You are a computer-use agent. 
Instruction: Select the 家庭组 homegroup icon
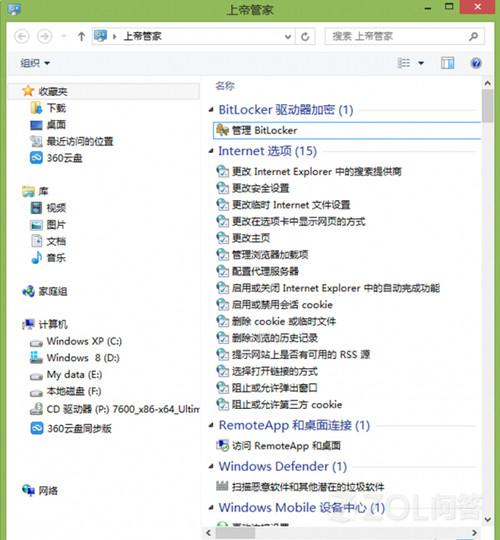pyautogui.click(x=28, y=291)
